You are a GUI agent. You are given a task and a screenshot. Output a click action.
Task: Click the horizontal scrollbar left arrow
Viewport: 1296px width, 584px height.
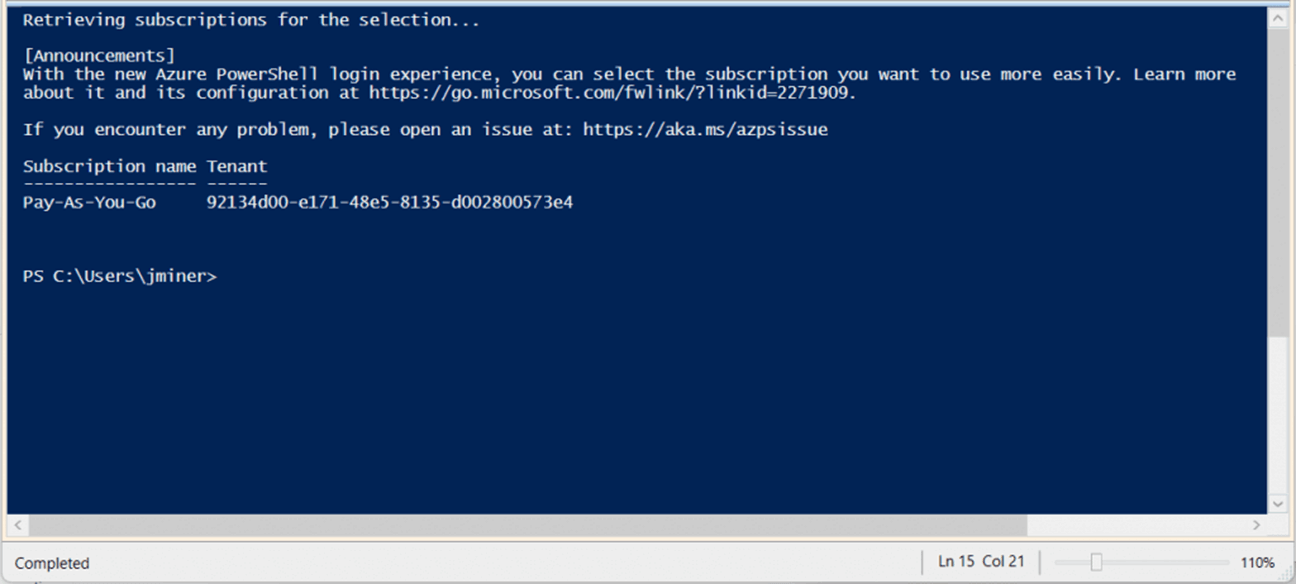17,525
